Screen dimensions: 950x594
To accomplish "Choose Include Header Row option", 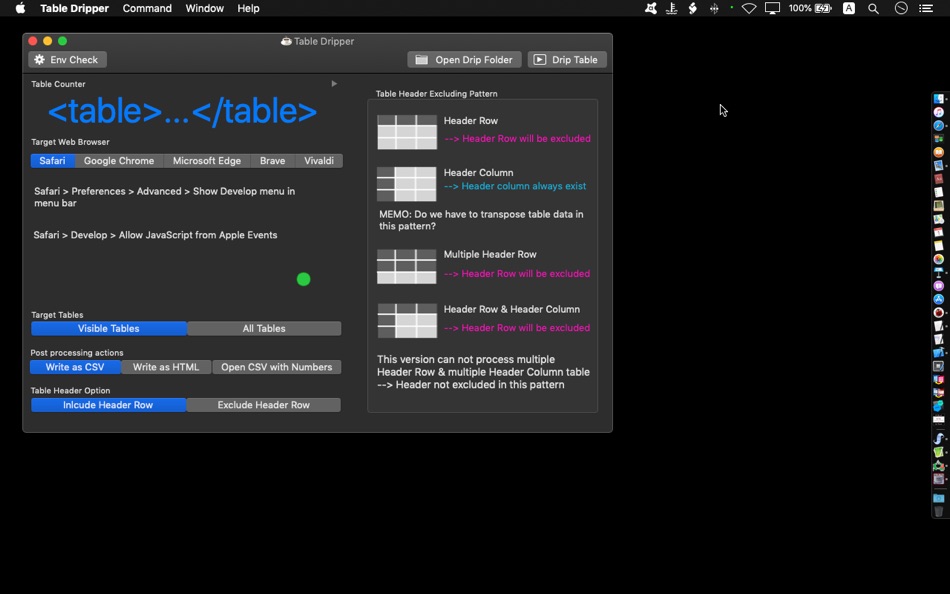I will (x=108, y=405).
